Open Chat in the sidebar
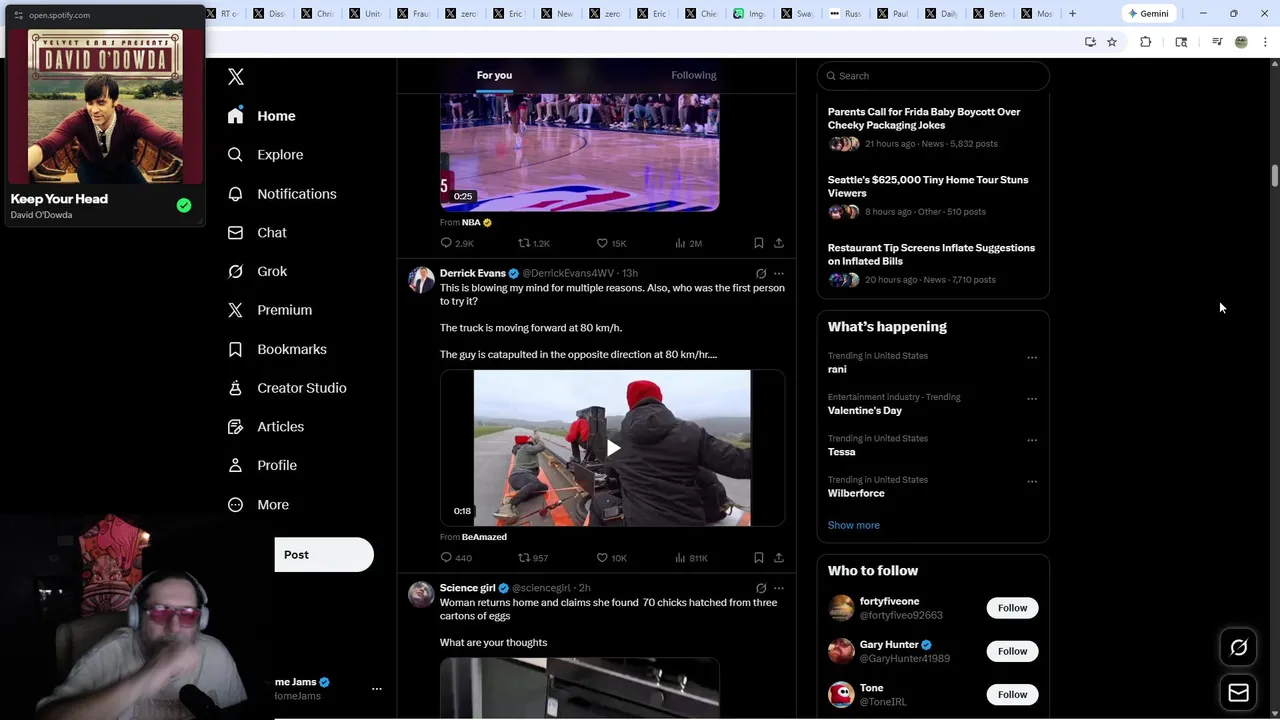 coord(257,232)
